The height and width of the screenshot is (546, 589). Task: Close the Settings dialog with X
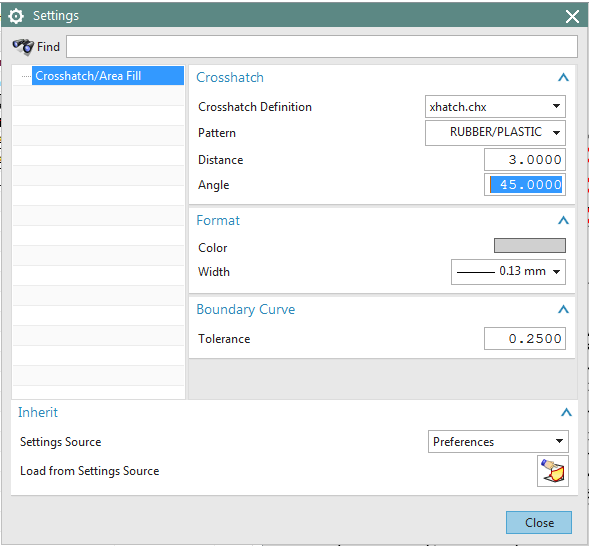click(572, 16)
